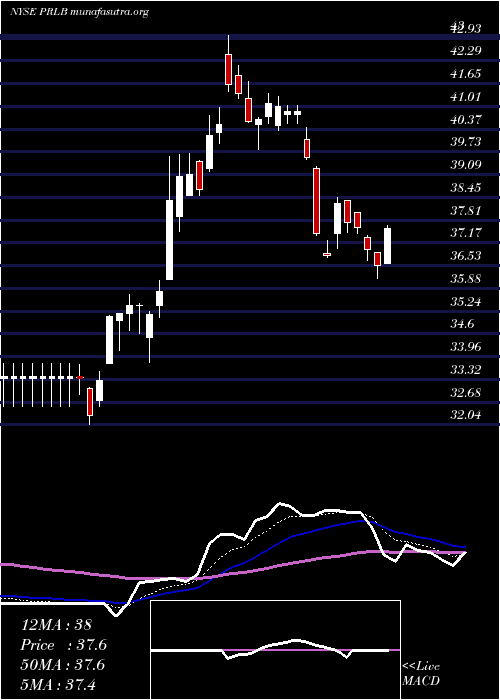Select the 32.04 price axis label

(x=466, y=415)
